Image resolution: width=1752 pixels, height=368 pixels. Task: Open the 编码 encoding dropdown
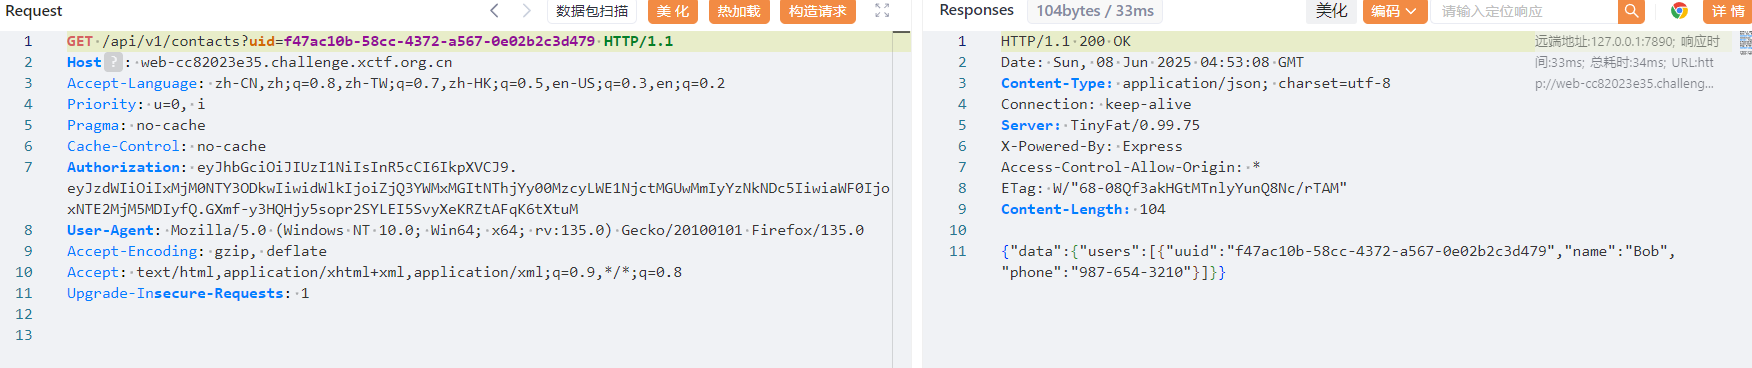[x=1394, y=11]
